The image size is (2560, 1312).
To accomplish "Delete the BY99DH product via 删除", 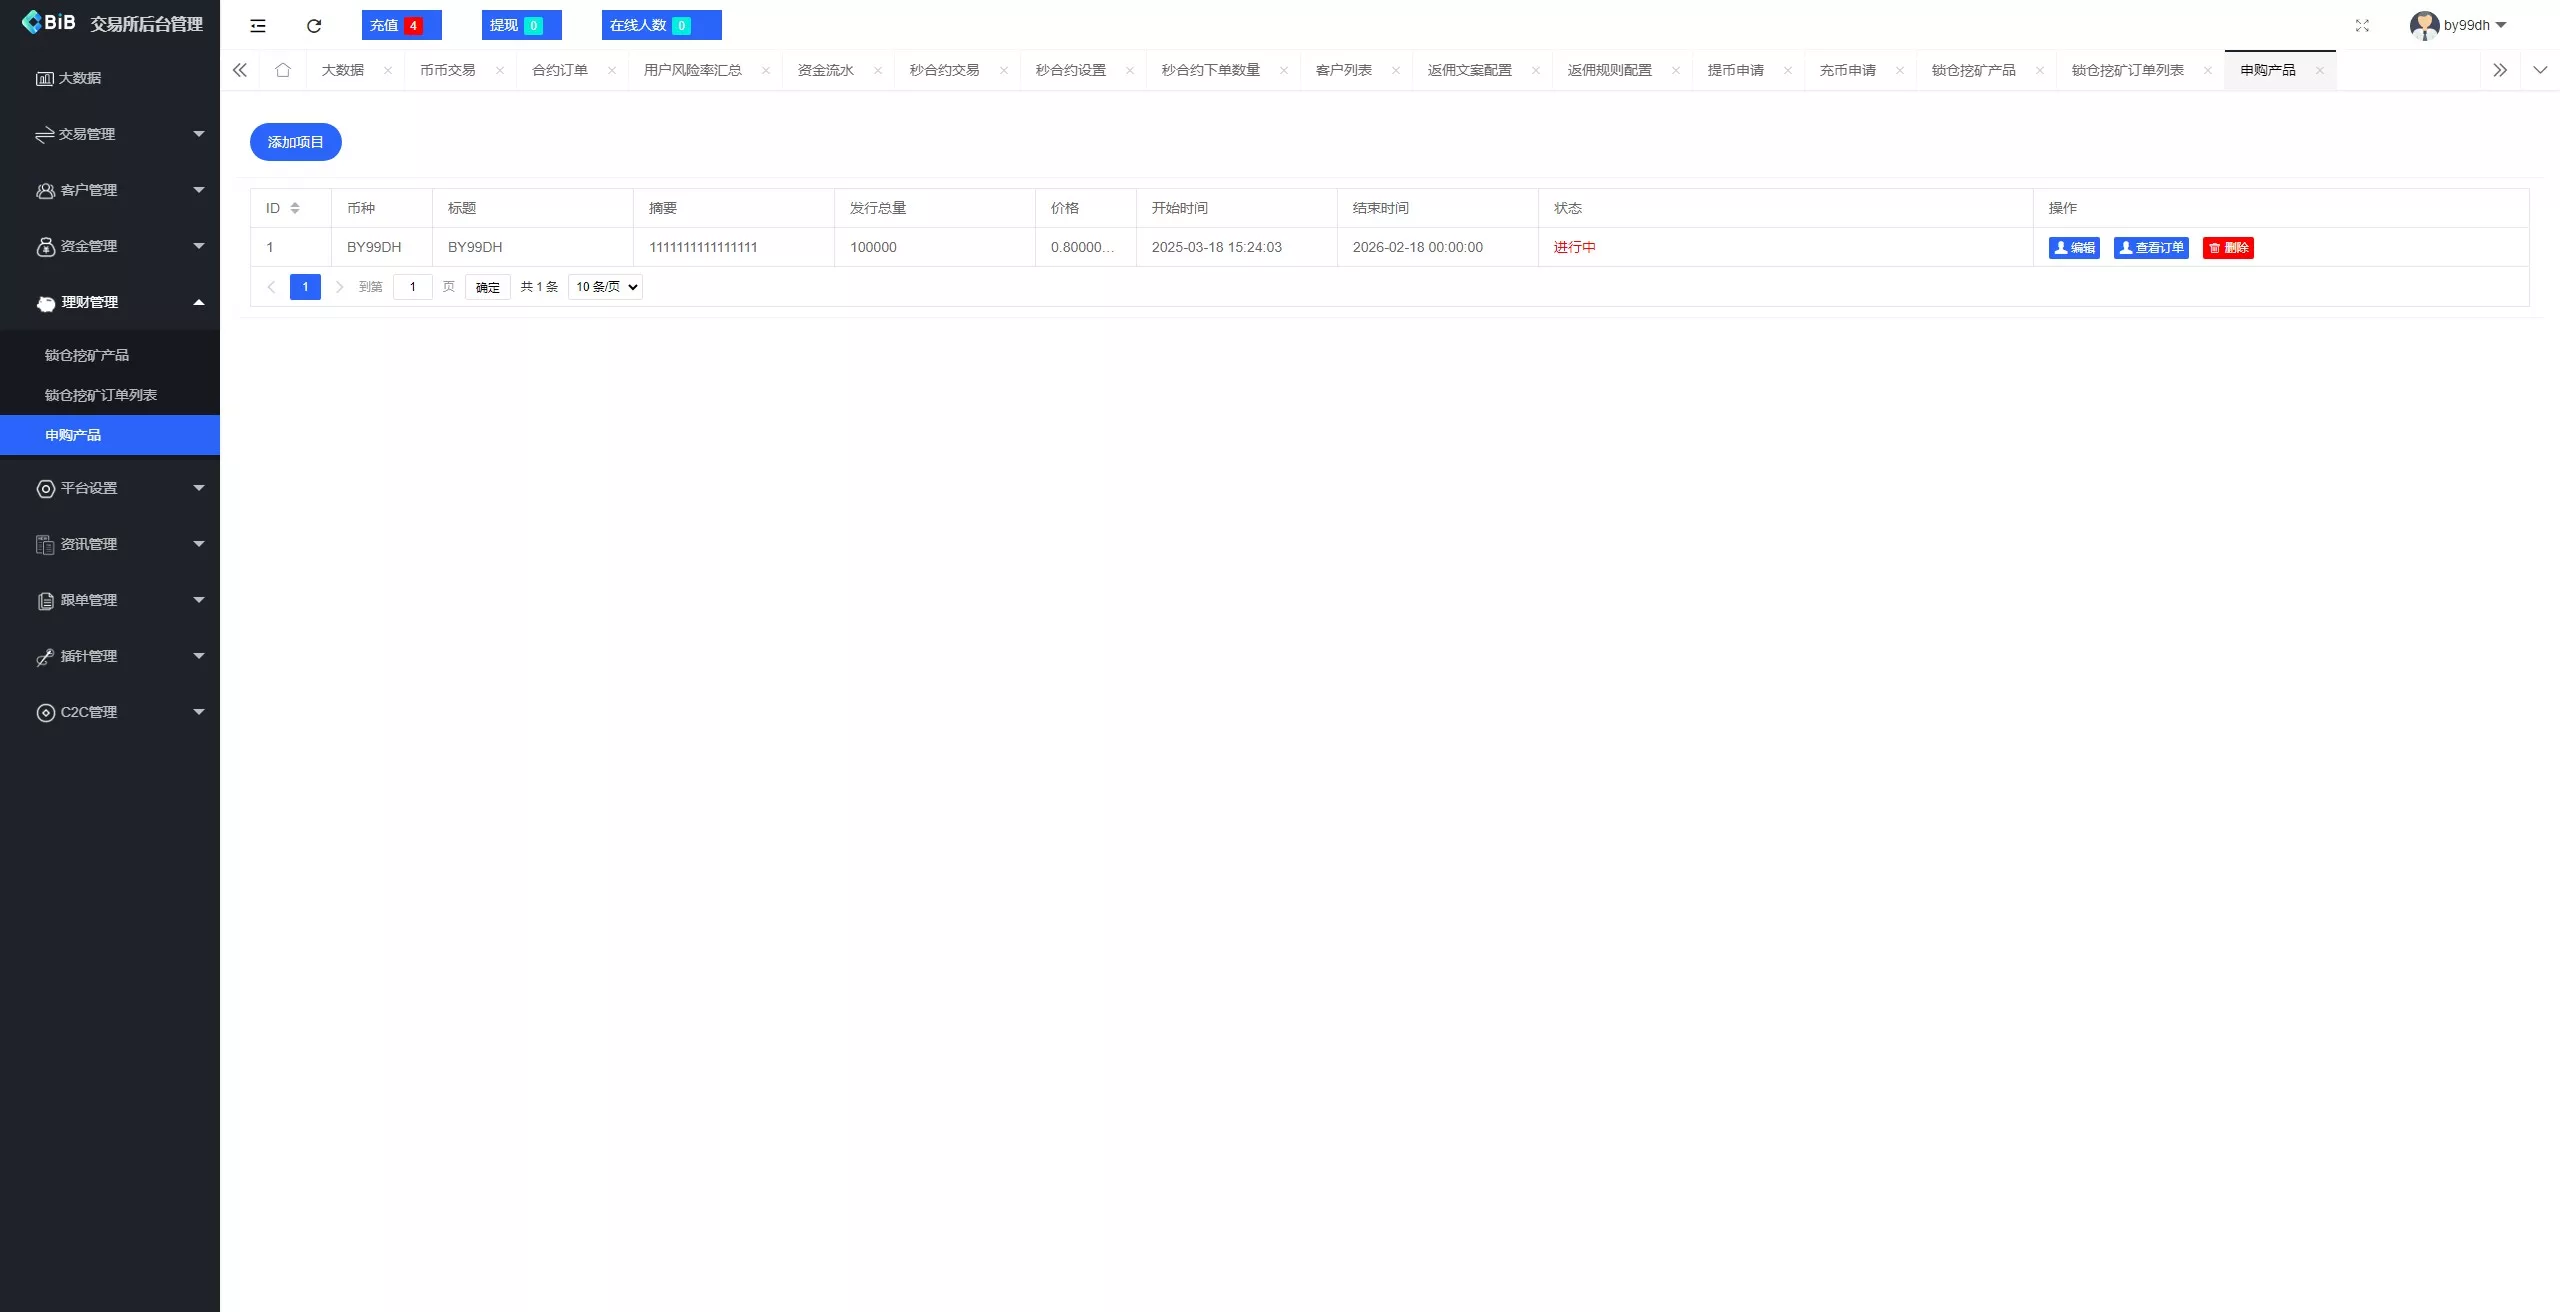I will 2228,247.
